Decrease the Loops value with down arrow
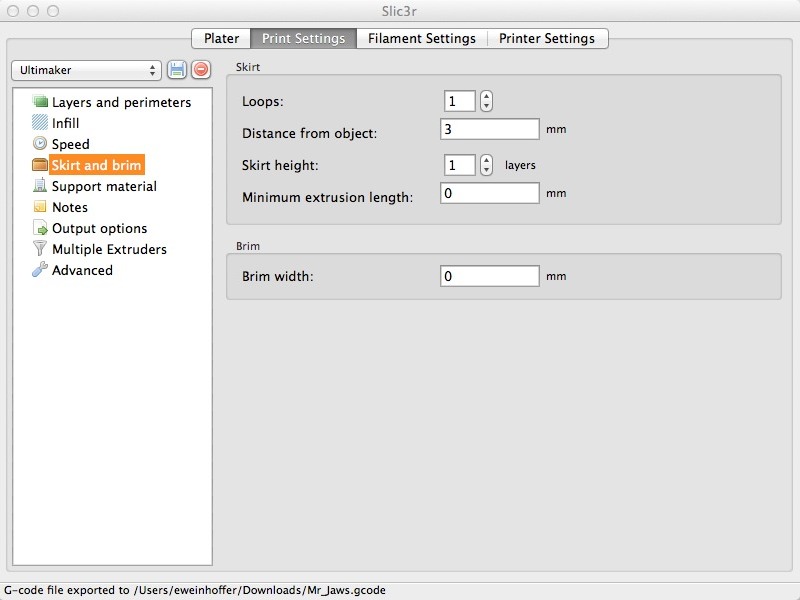Image resolution: width=800 pixels, height=600 pixels. click(486, 106)
